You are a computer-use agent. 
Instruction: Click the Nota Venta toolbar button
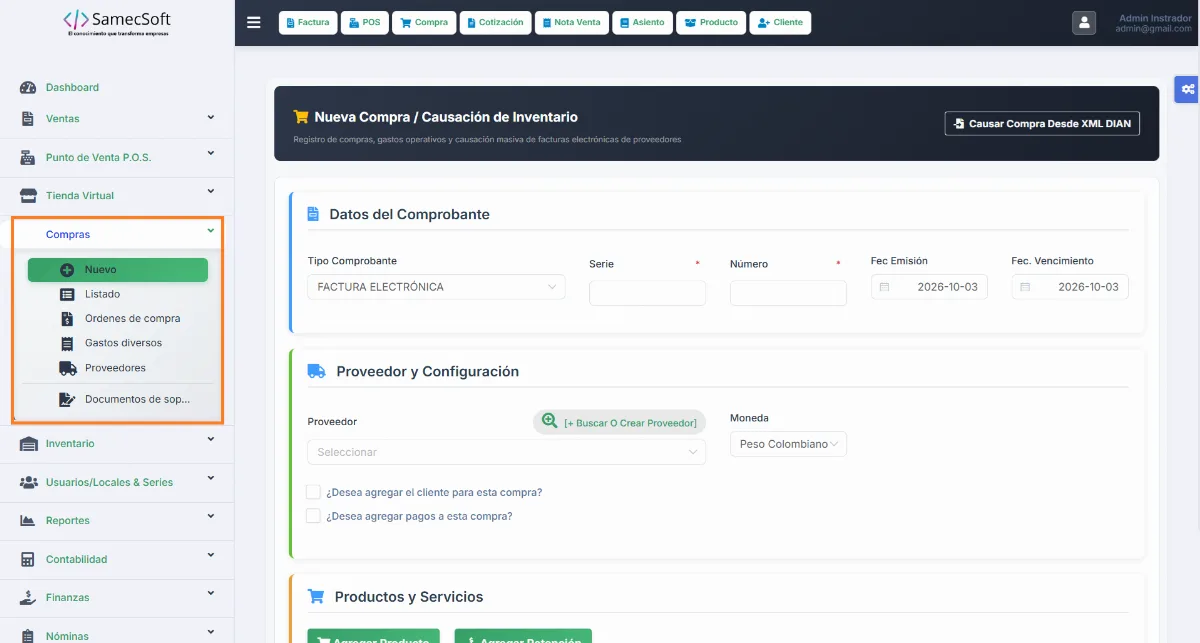click(572, 23)
